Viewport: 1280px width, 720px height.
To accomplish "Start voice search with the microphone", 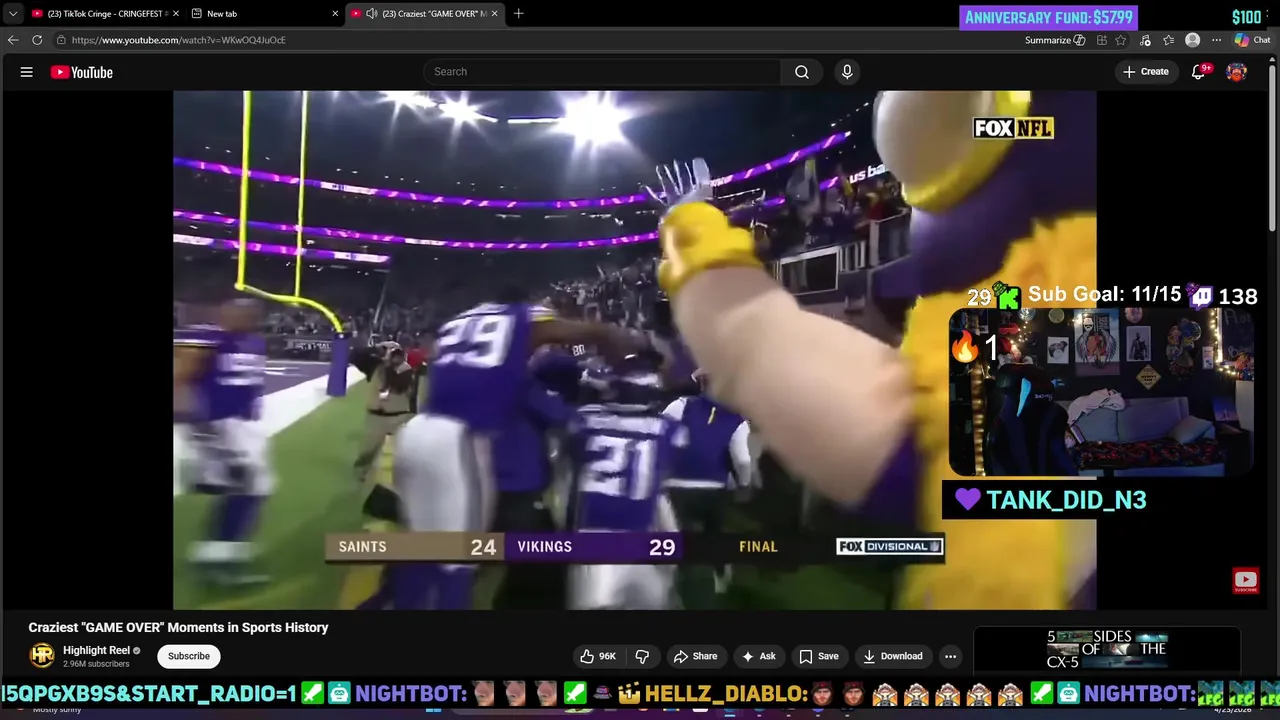I will 847,72.
